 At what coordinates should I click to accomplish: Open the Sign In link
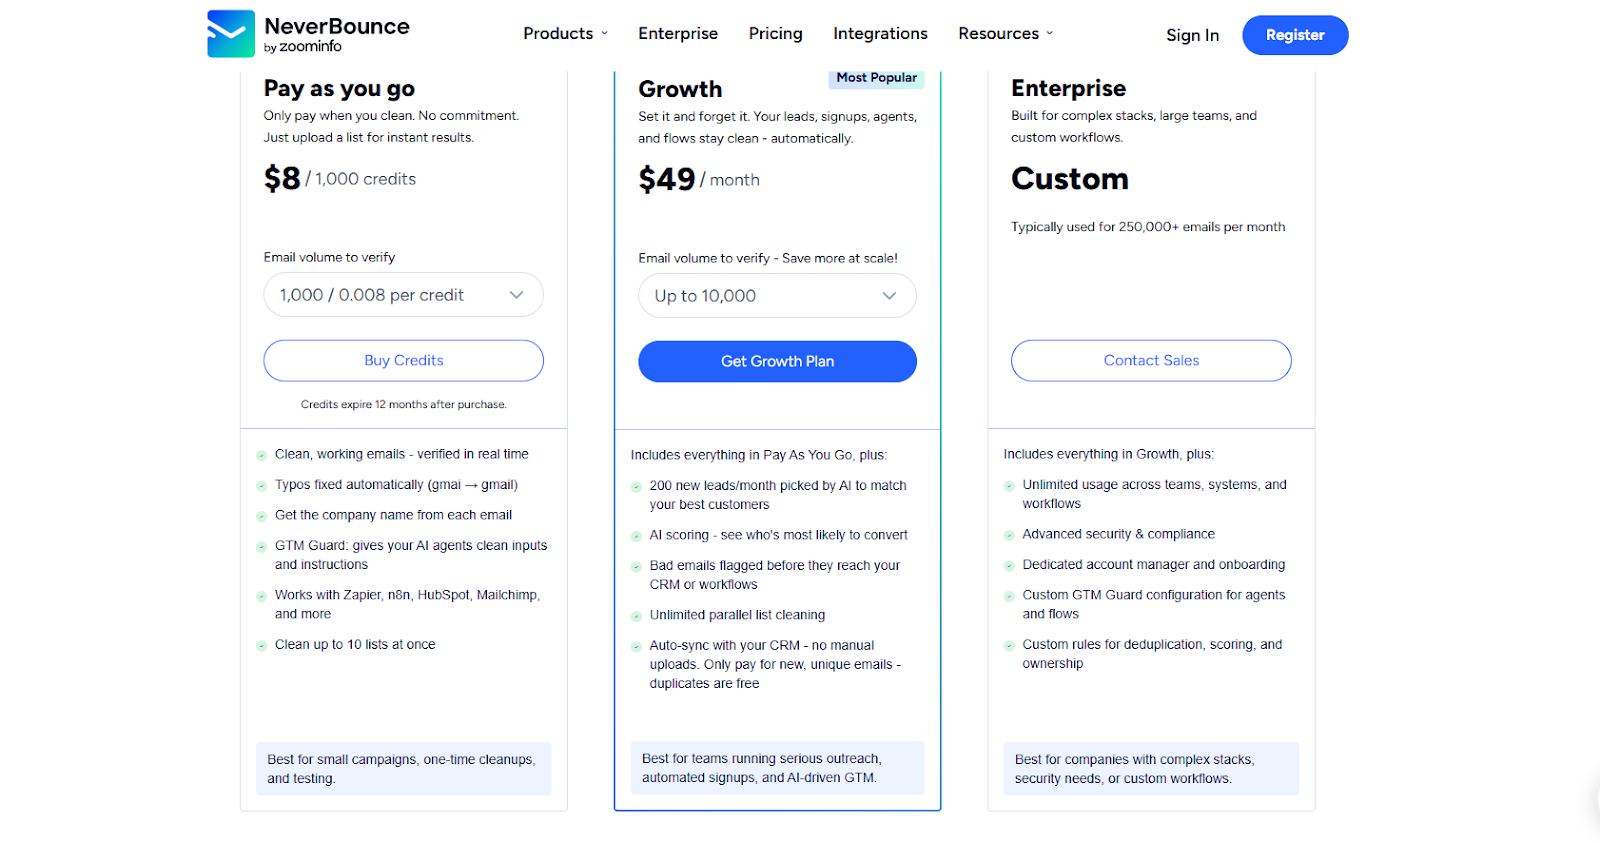[1192, 34]
